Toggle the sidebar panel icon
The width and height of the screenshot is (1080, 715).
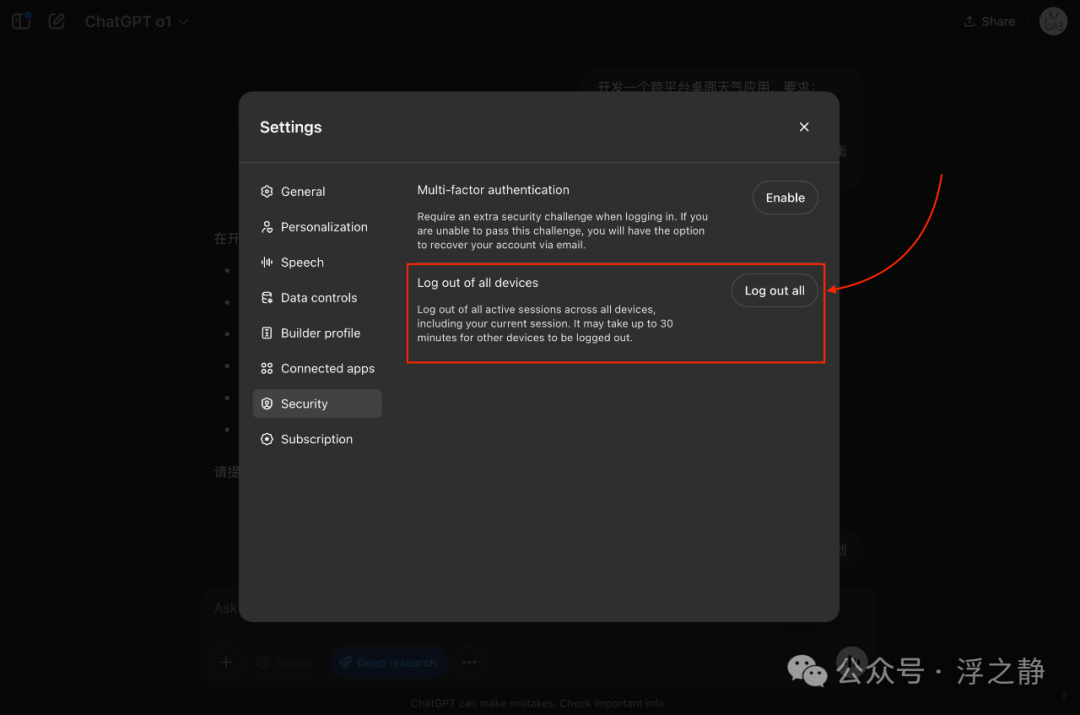[x=21, y=21]
